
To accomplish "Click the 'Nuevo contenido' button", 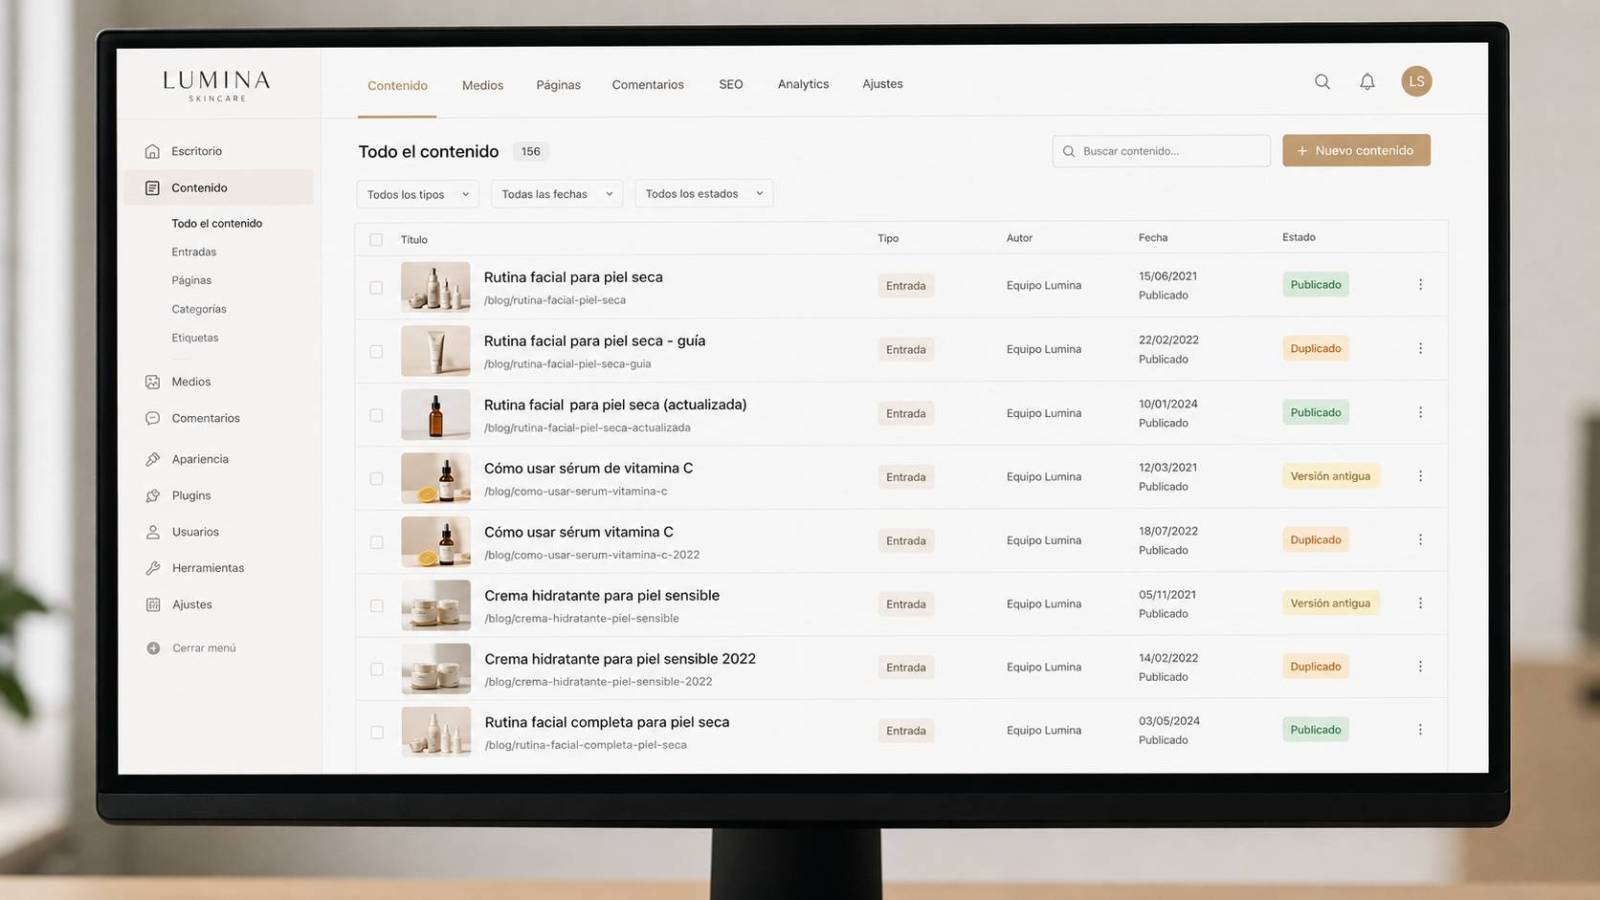I will 1356,150.
